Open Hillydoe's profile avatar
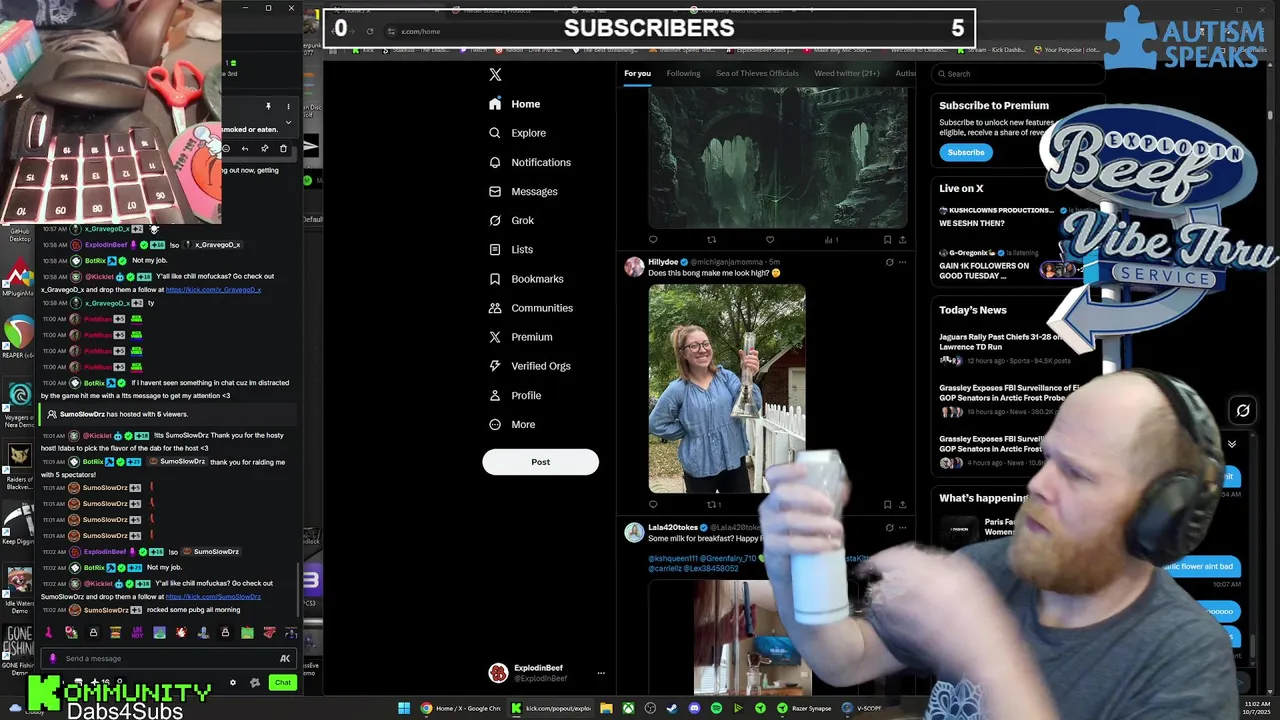This screenshot has width=1280, height=720. (x=634, y=266)
